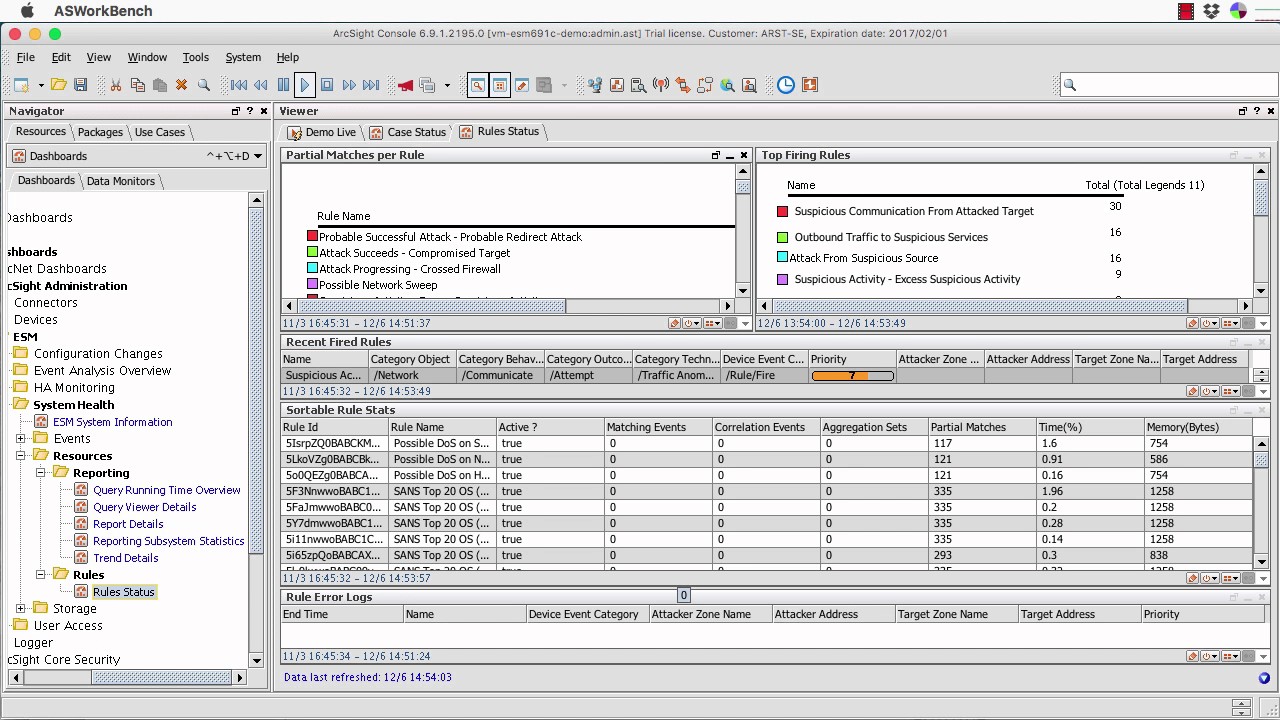
Task: Click the network nodes toolbar icon
Action: [x=595, y=85]
